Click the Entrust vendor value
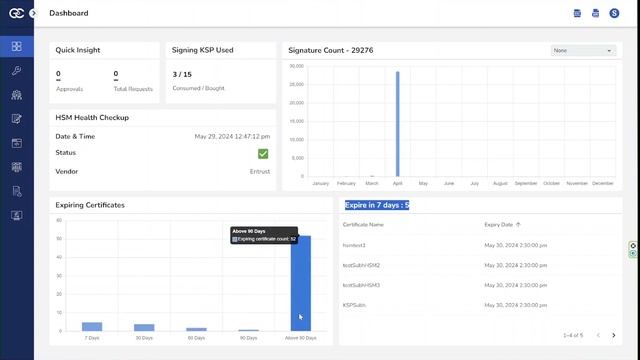 point(260,171)
